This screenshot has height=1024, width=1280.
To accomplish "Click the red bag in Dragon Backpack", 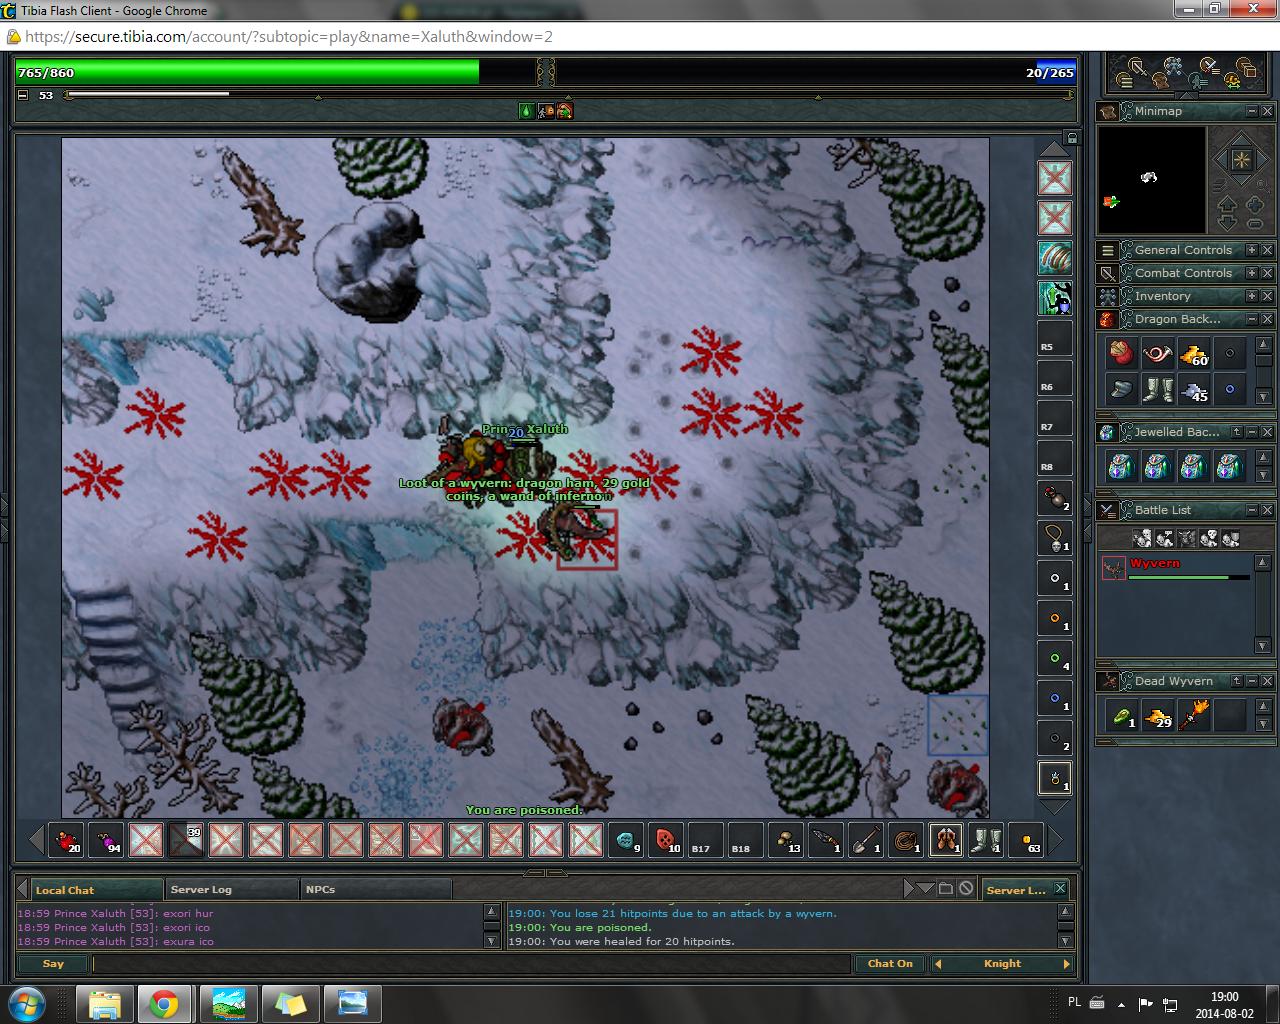I will tap(1121, 354).
